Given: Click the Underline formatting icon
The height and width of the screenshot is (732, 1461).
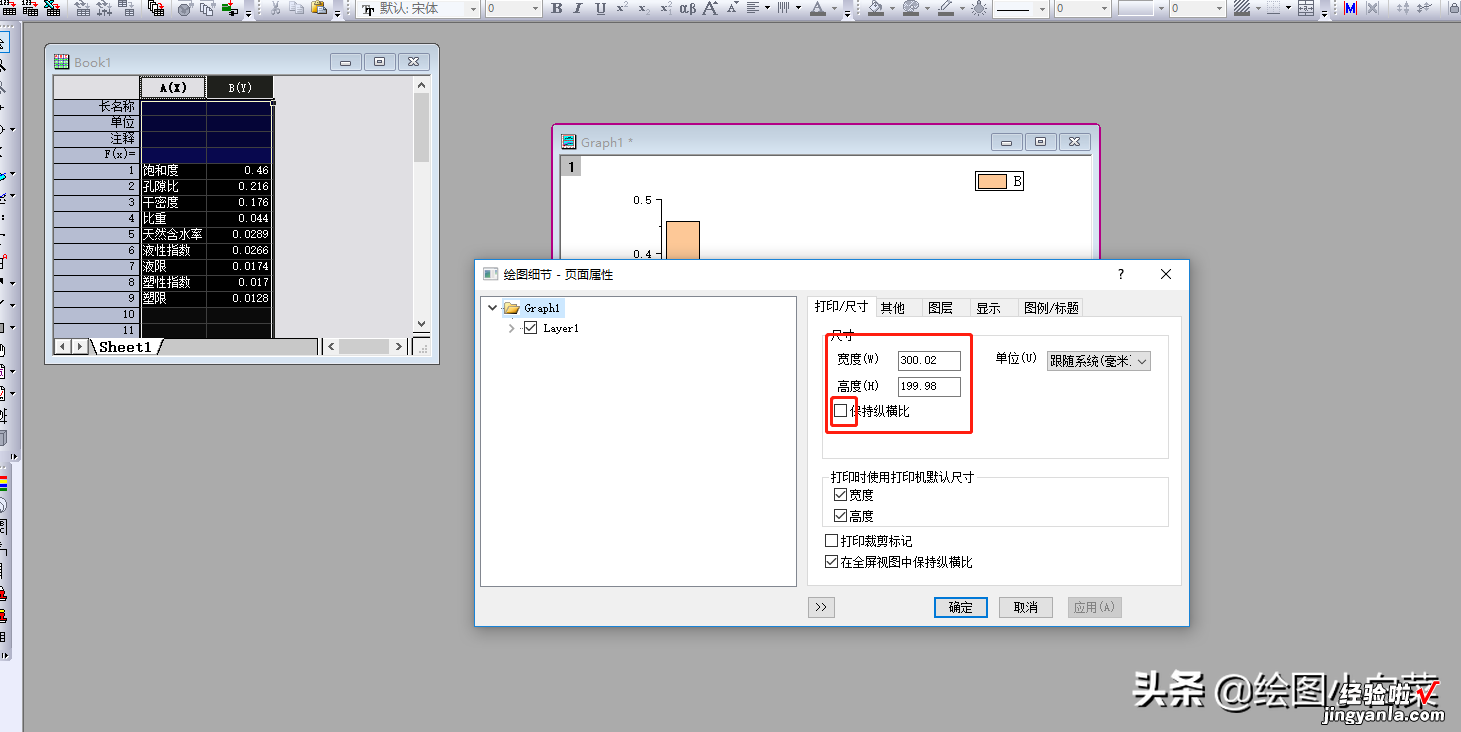Looking at the screenshot, I should 600,8.
